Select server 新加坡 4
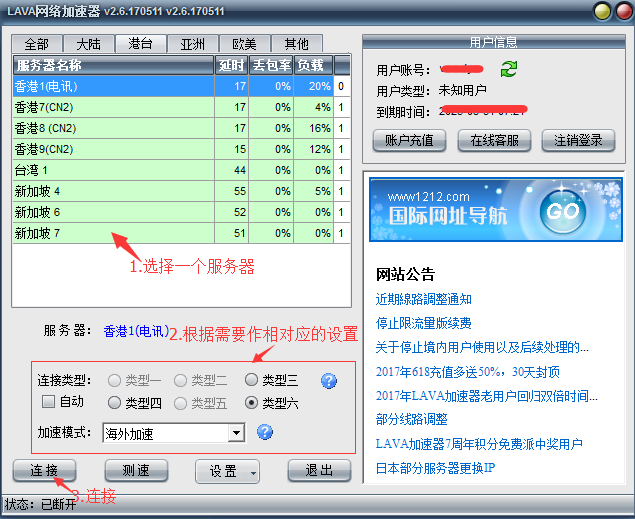The width and height of the screenshot is (635, 519). pyautogui.click(x=181, y=191)
